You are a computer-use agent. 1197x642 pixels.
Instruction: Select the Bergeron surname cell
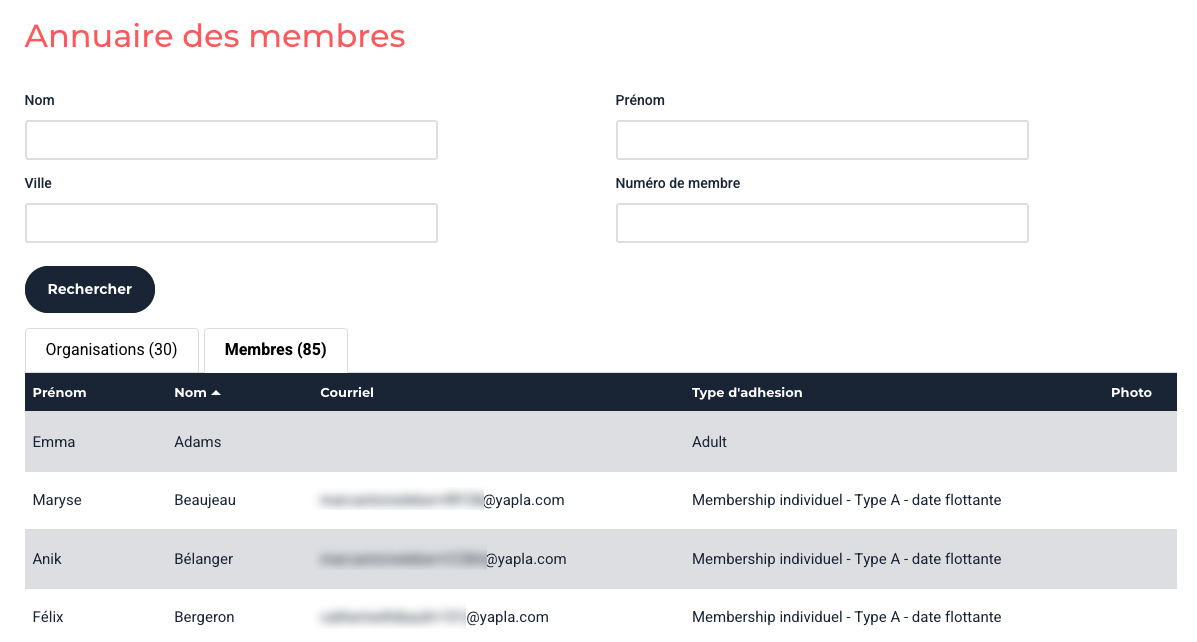tap(204, 617)
